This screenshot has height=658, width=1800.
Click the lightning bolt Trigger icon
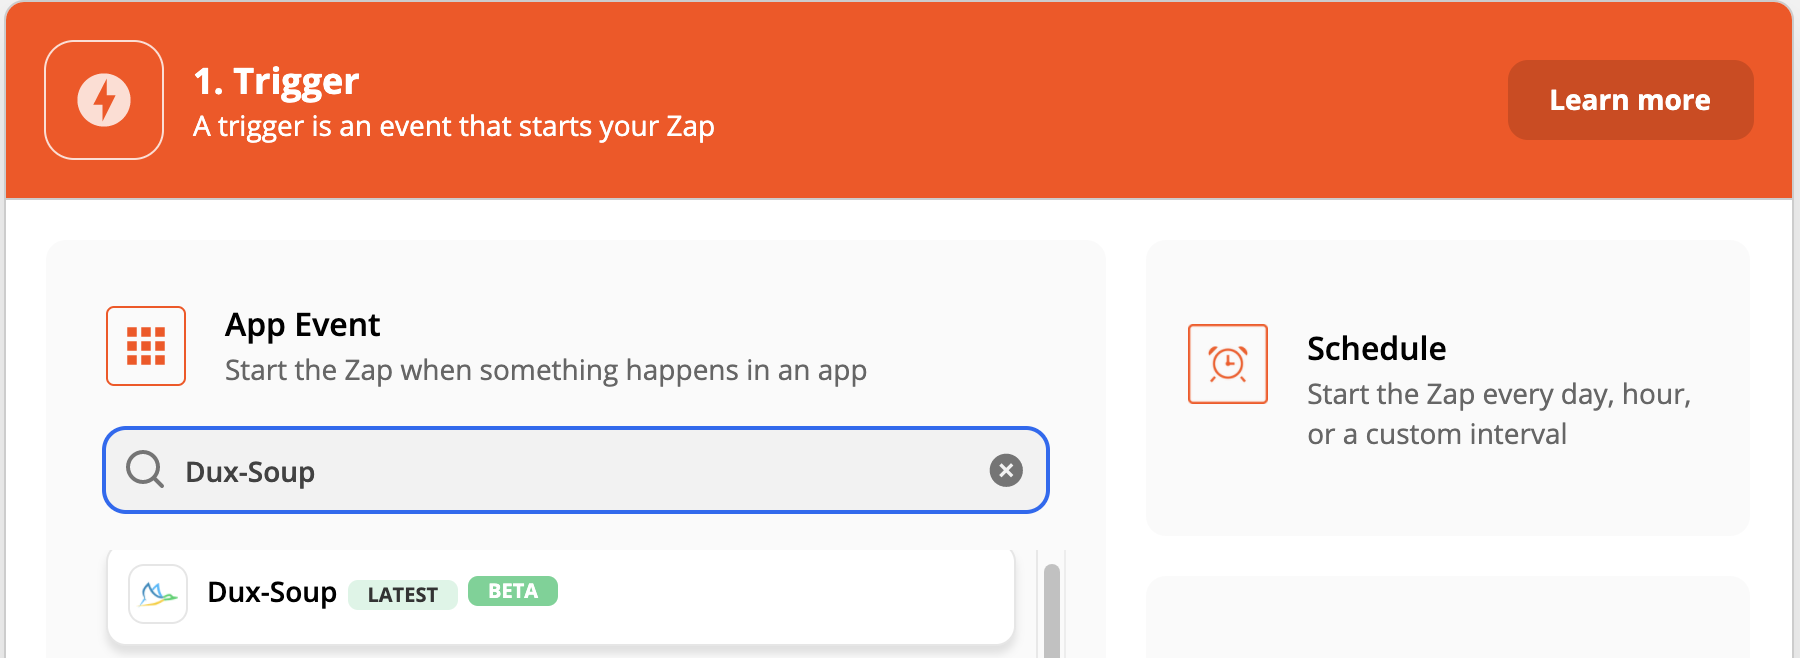(104, 100)
